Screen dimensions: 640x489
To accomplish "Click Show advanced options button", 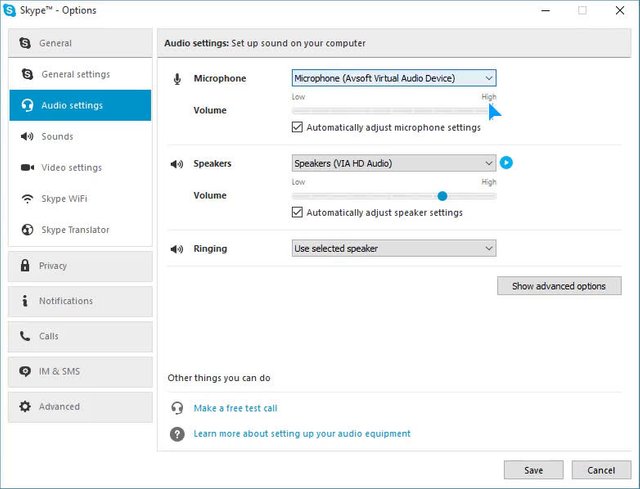I will (559, 286).
